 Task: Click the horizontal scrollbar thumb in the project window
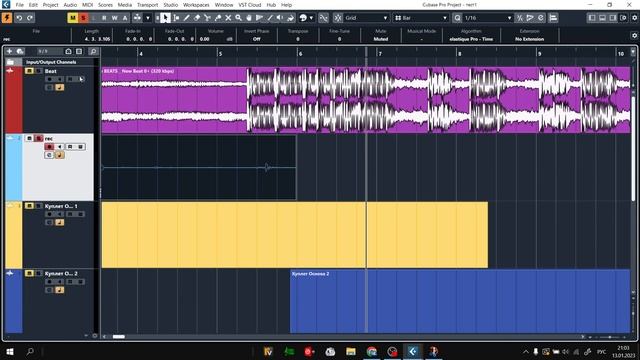pyautogui.click(x=119, y=337)
